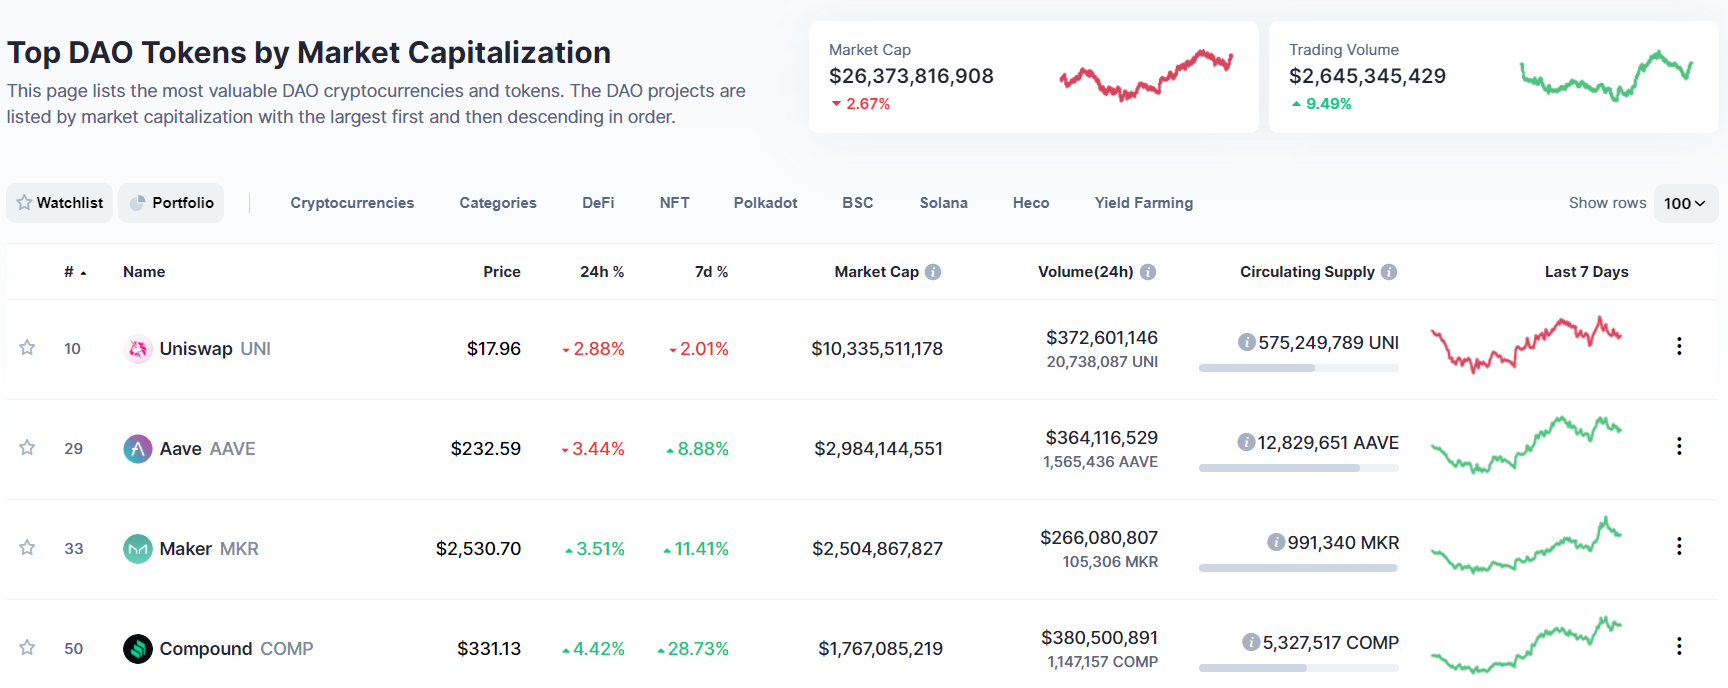
Task: Select the Yield Farming tab
Action: pos(1143,203)
